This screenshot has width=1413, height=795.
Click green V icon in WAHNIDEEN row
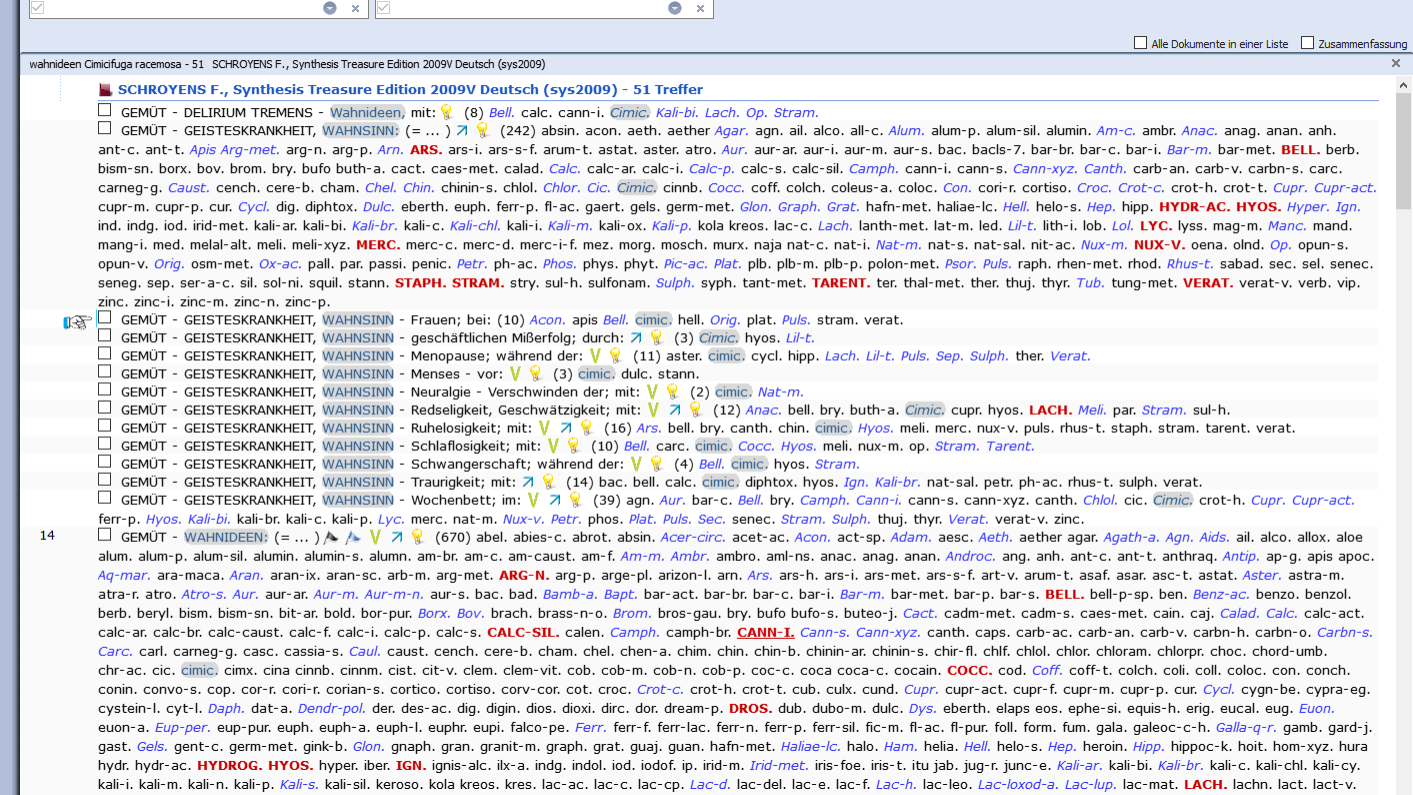tap(375, 537)
